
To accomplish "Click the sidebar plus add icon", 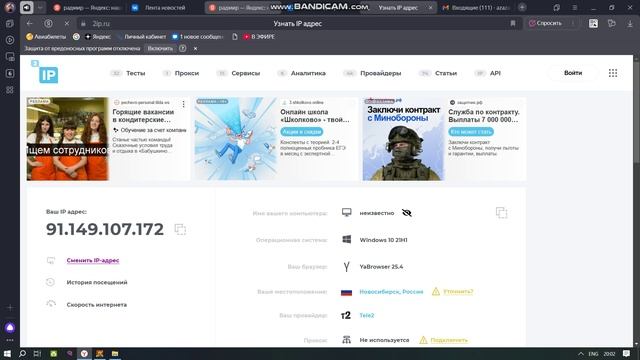I will (x=10, y=308).
